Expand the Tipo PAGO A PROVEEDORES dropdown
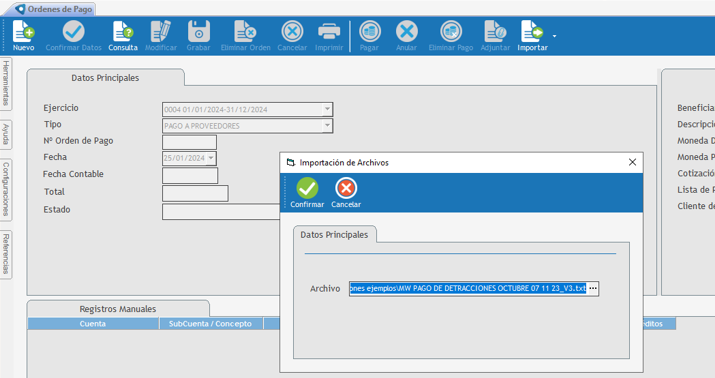 coord(327,126)
